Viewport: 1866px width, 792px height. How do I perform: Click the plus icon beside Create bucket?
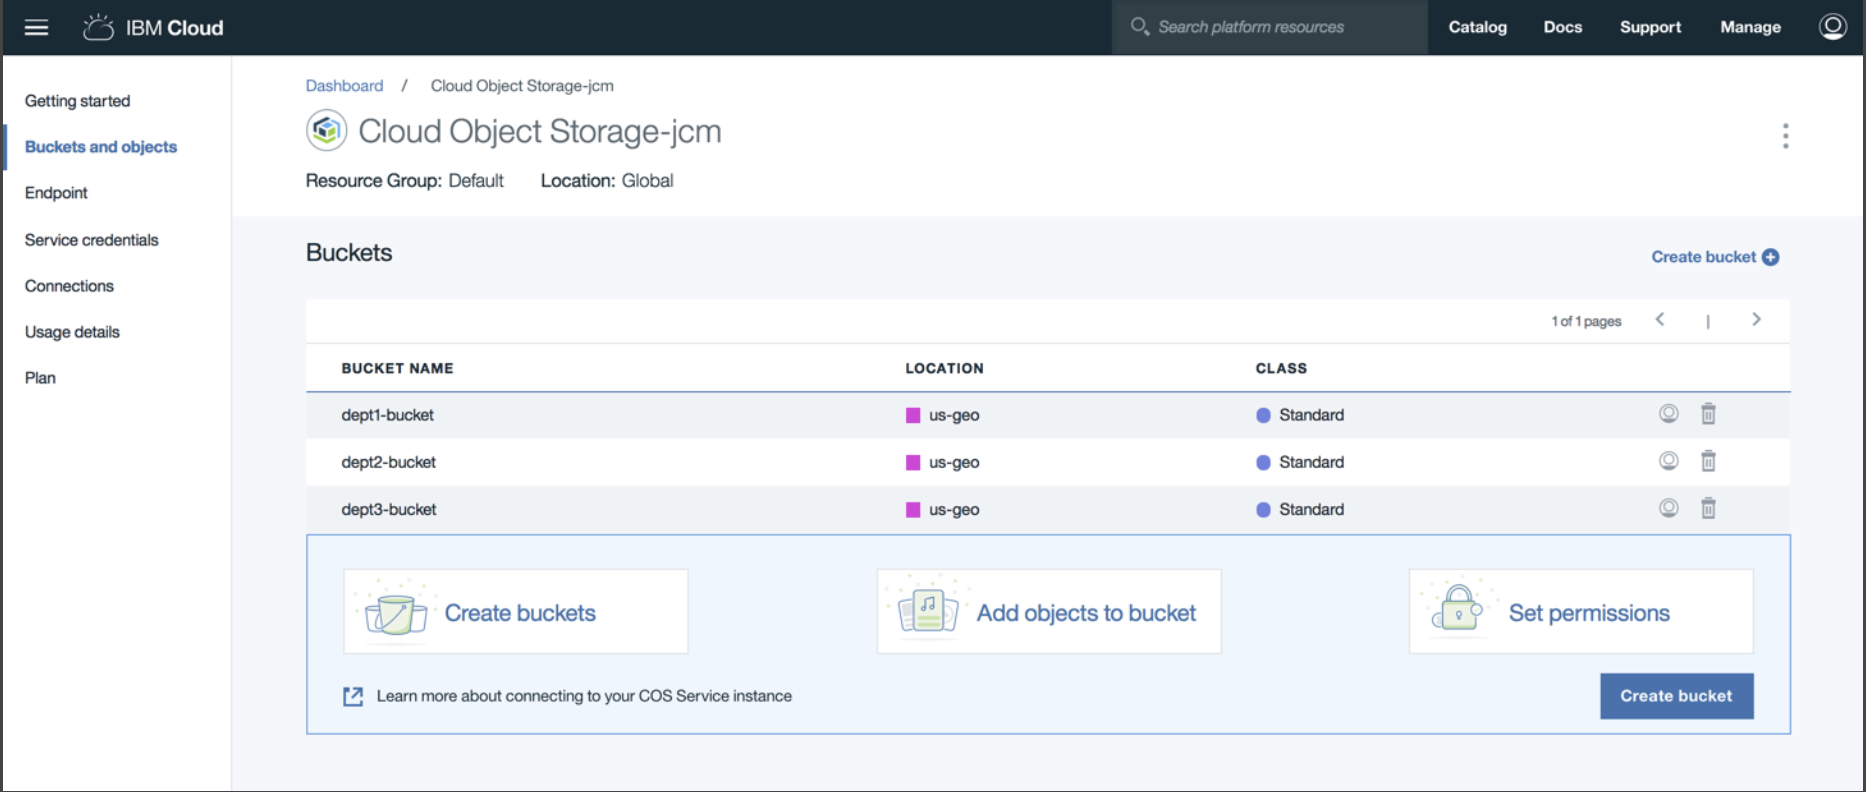click(1770, 257)
